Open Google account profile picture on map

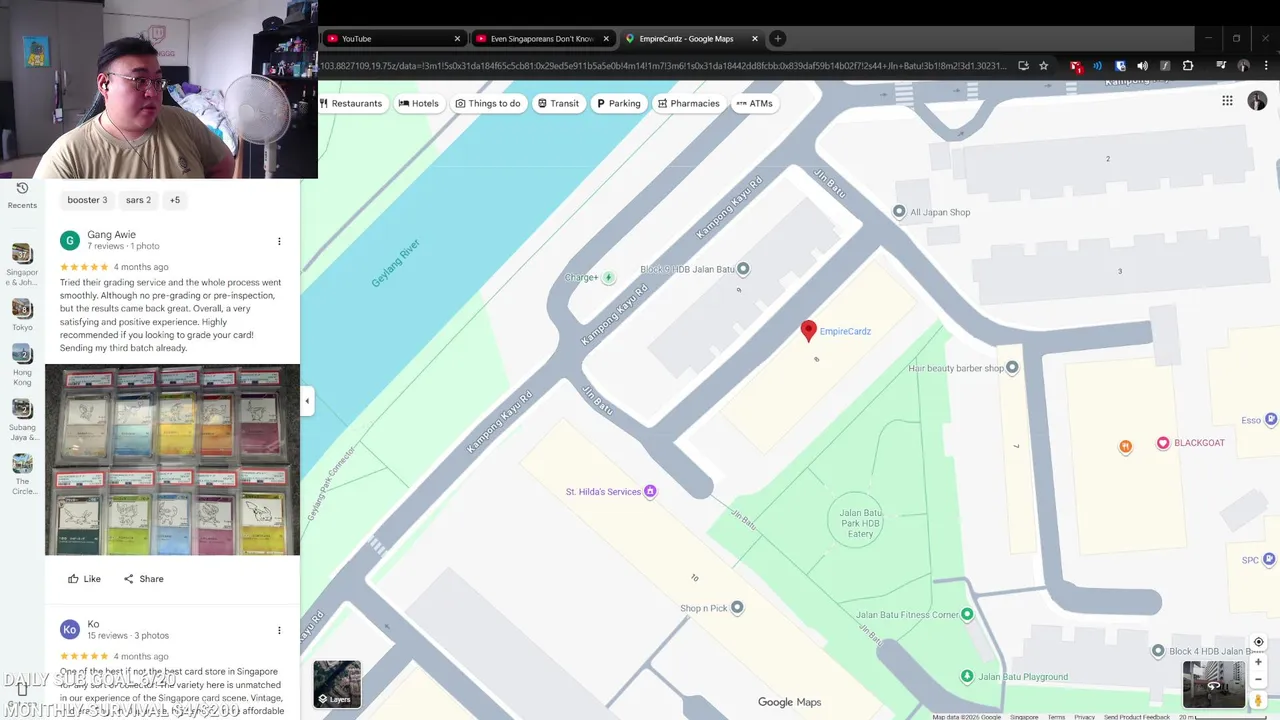click(x=1257, y=101)
